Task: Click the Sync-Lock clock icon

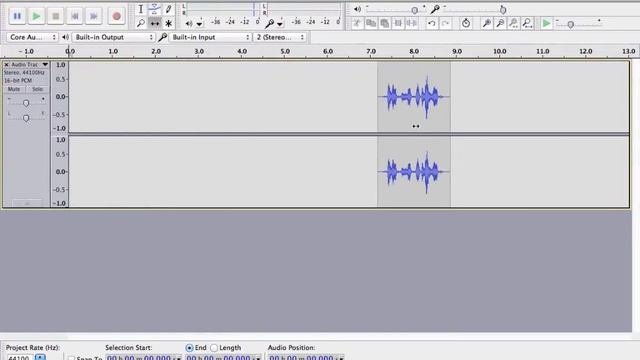Action: (x=466, y=23)
